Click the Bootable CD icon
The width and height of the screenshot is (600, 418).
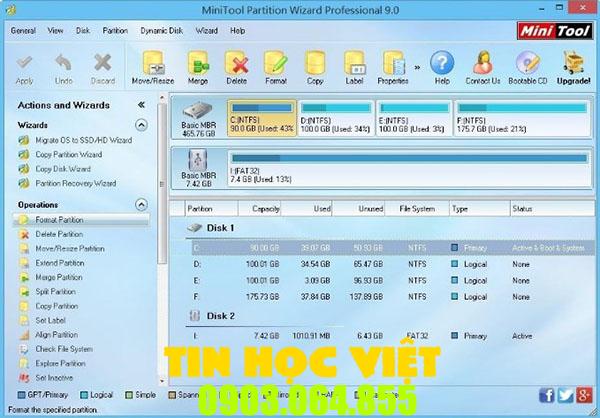coord(529,66)
